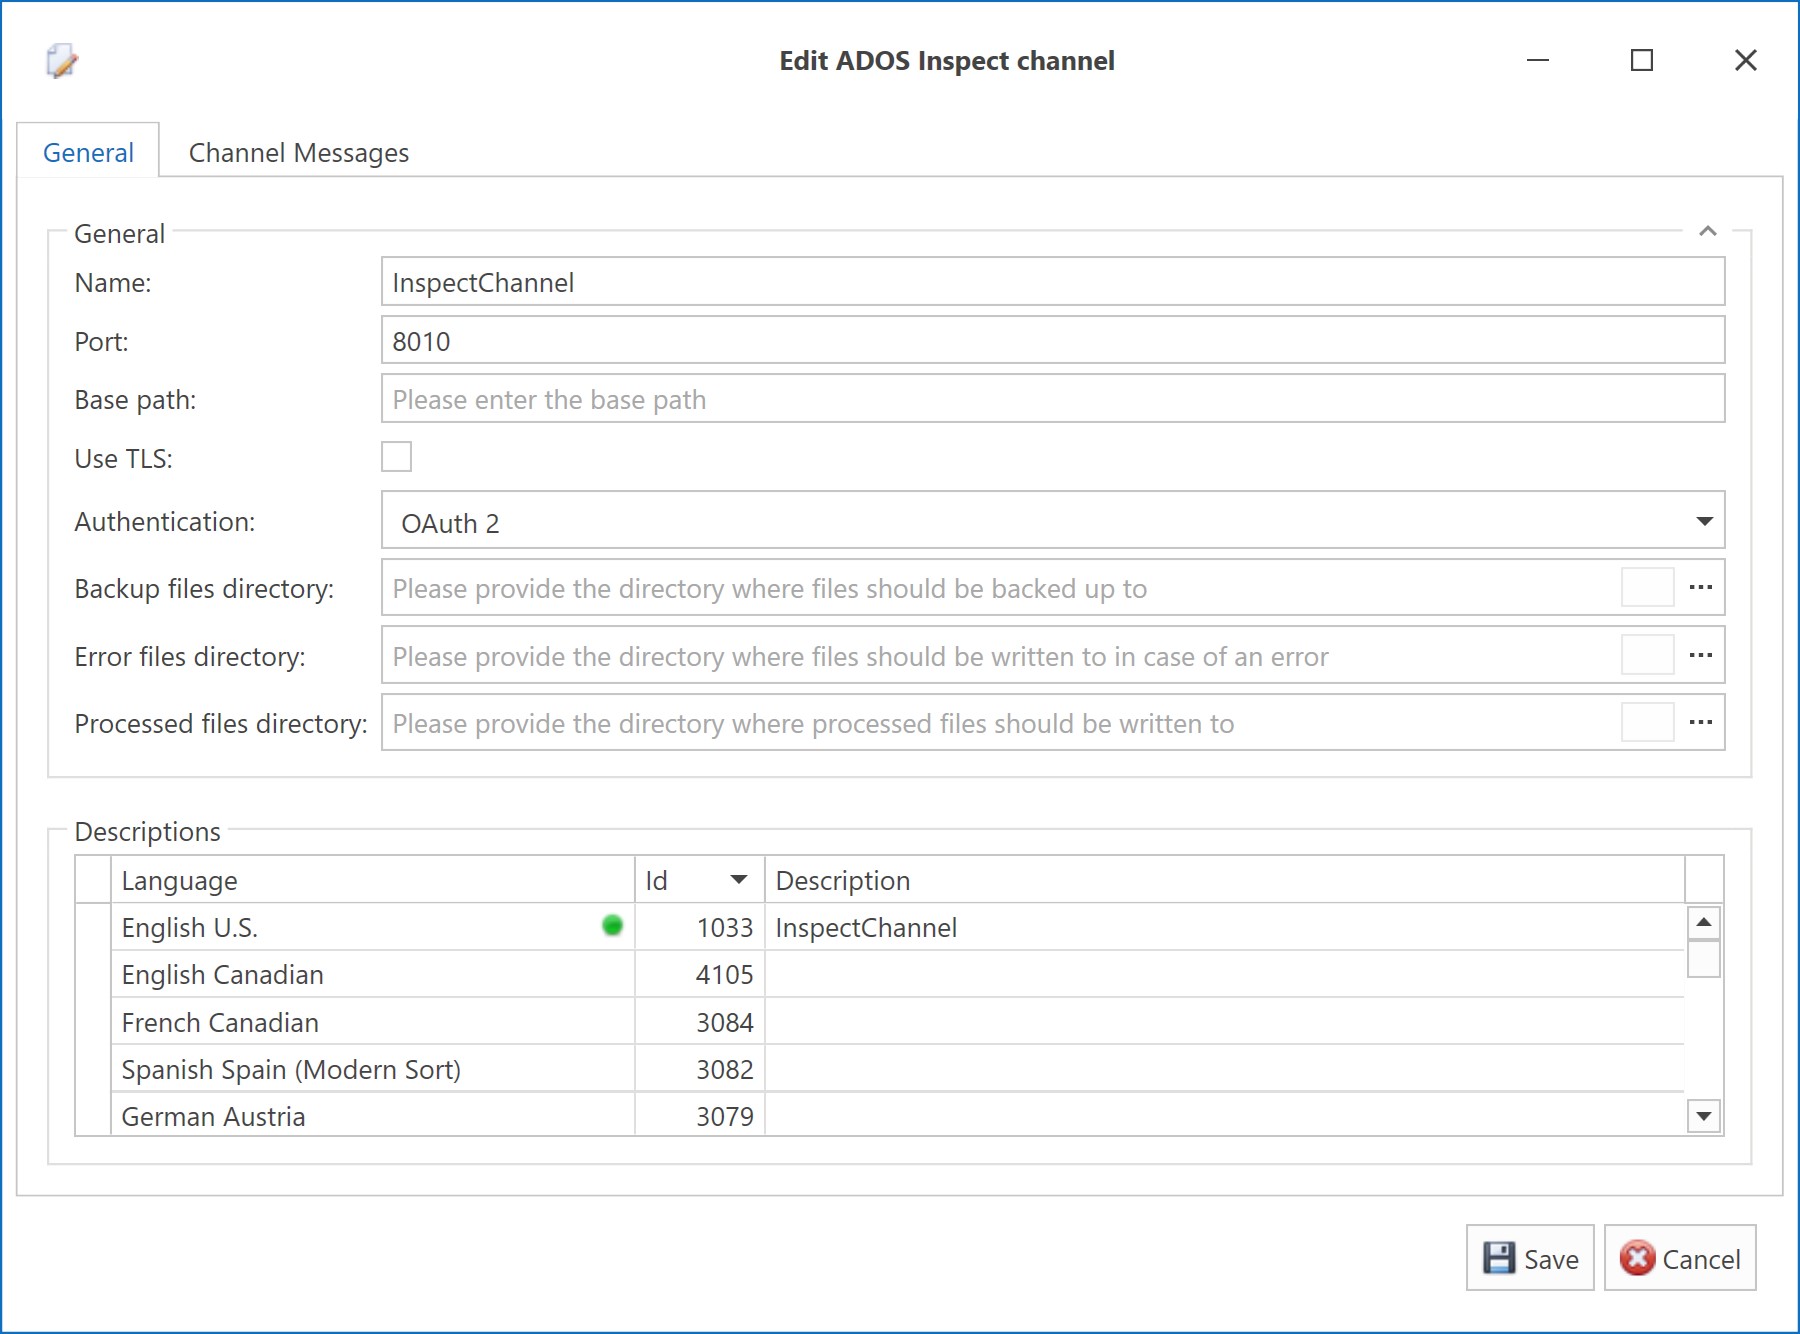Screen dimensions: 1800x1334
Task: Click the scrollbar down arrow in Descriptions
Action: click(x=1702, y=1113)
